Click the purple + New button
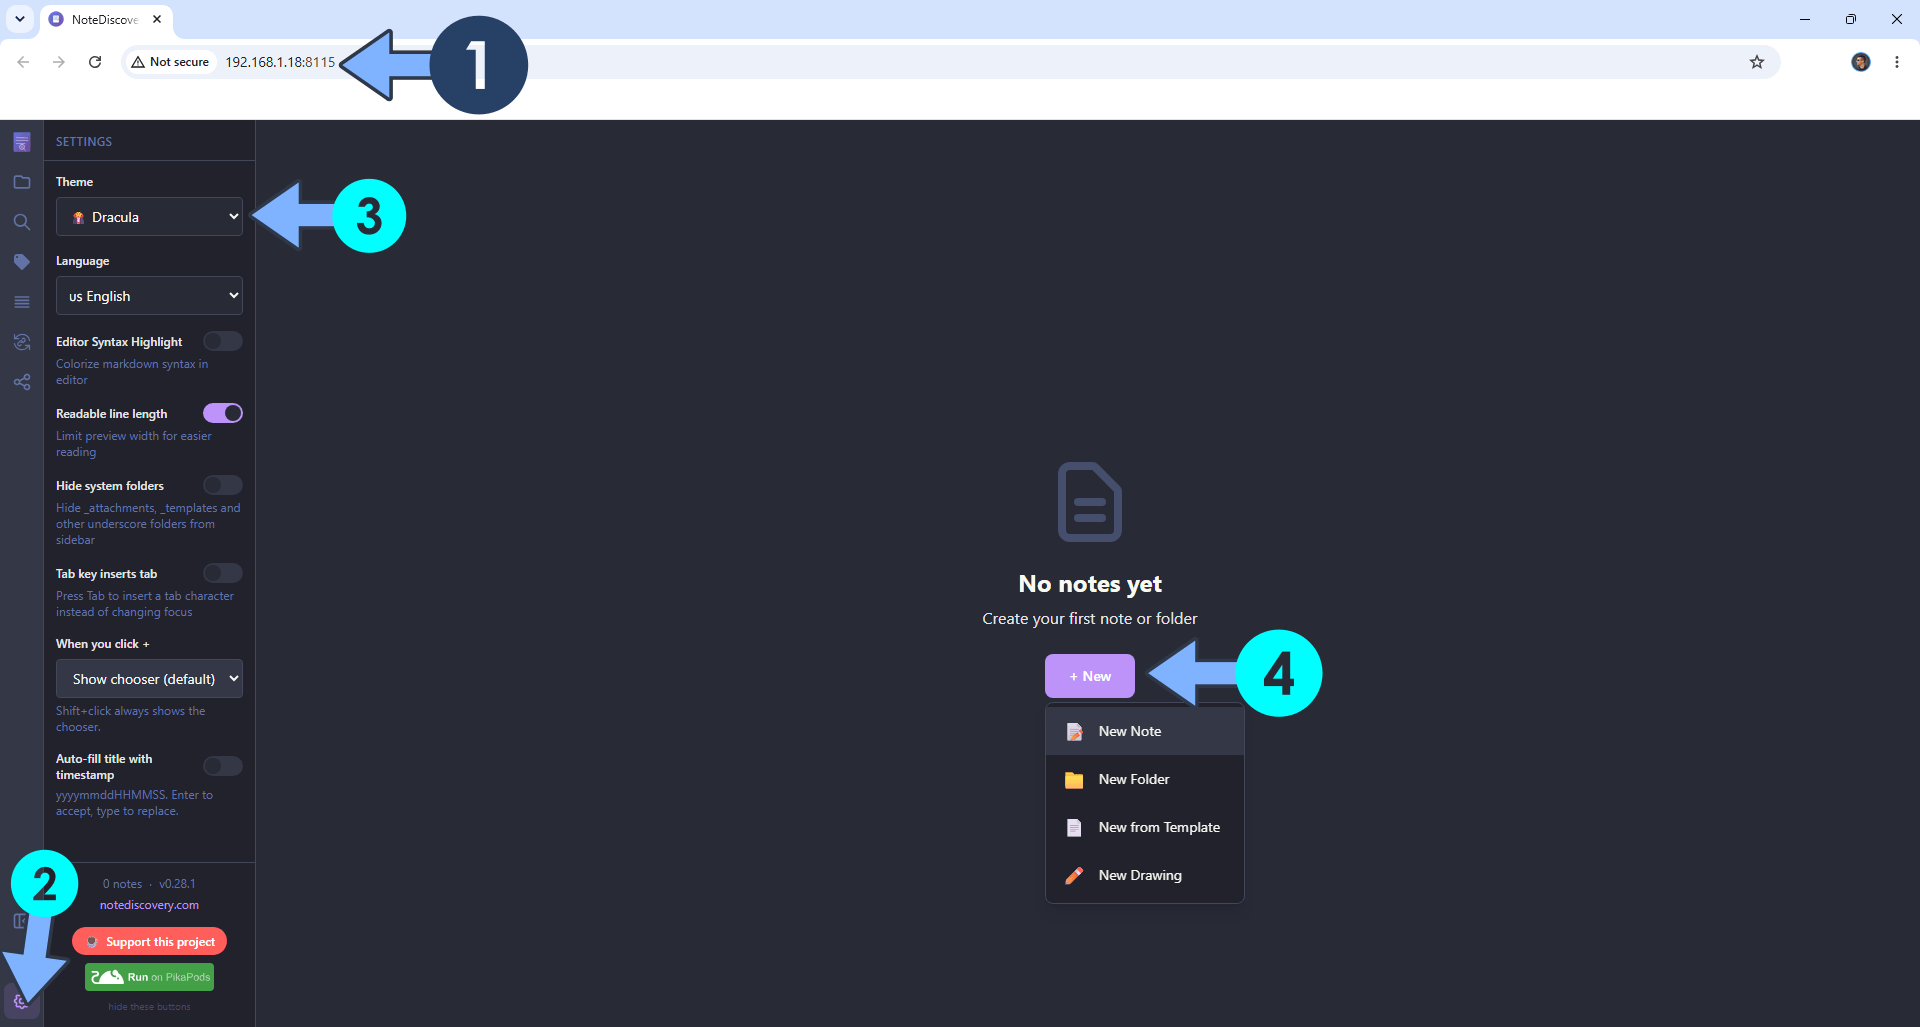This screenshot has height=1027, width=1920. pyautogui.click(x=1090, y=677)
